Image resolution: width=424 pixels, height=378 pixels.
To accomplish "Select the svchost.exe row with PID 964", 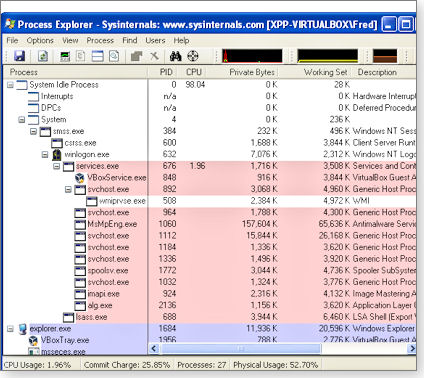I will point(209,213).
